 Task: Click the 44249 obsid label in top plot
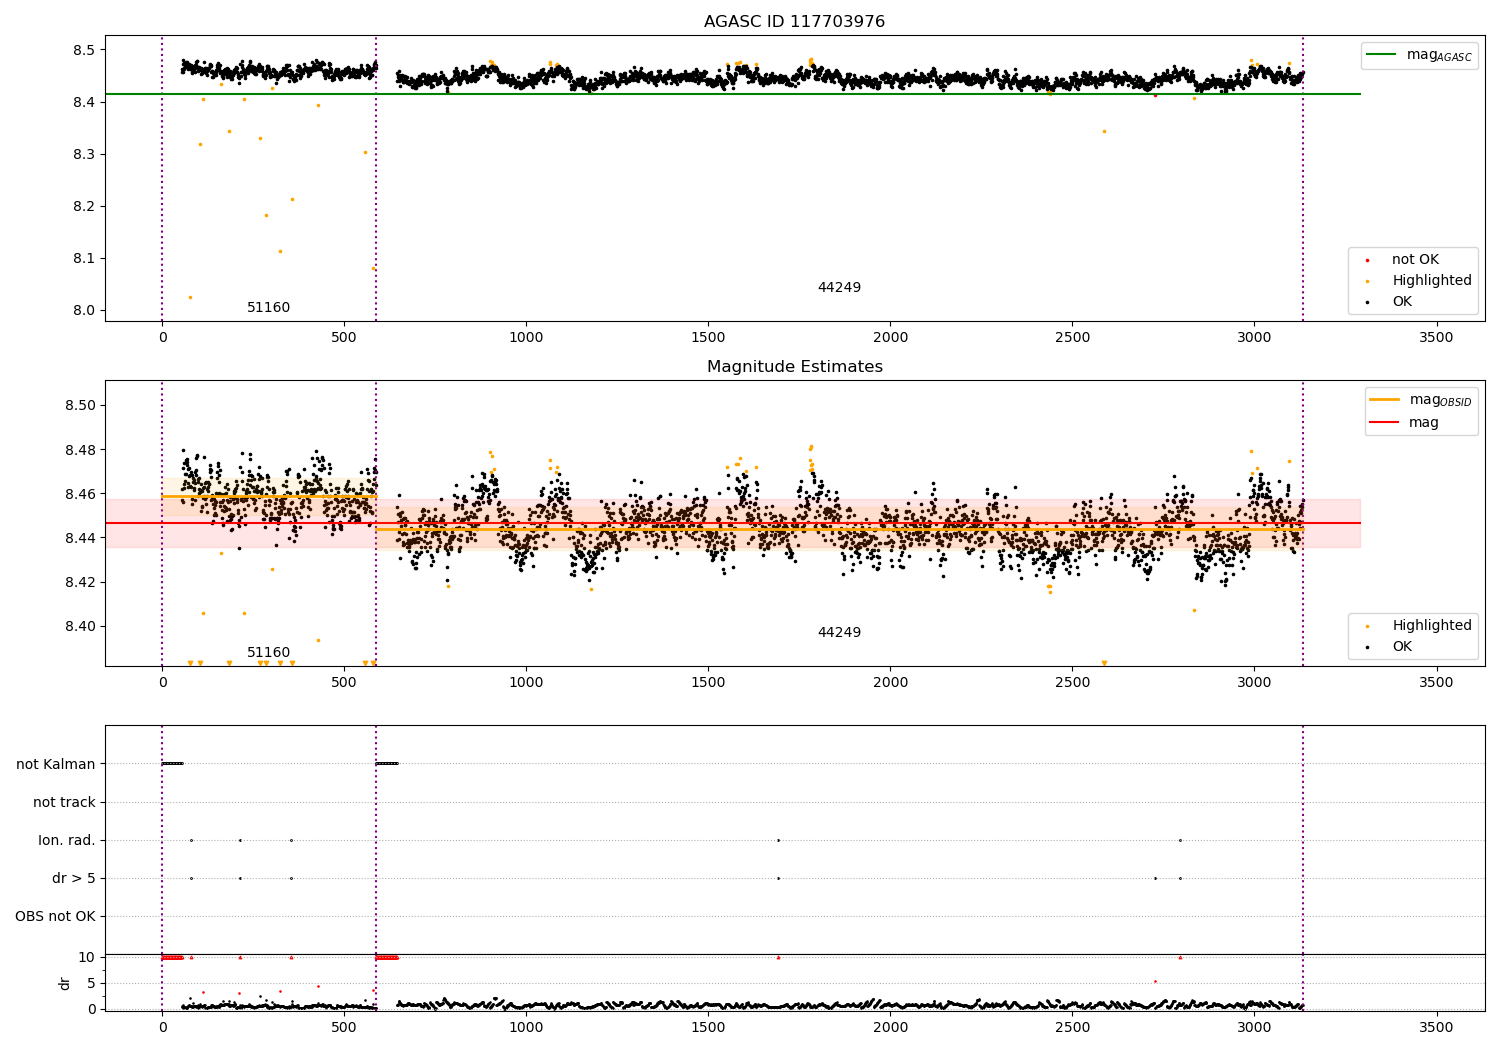pyautogui.click(x=839, y=287)
